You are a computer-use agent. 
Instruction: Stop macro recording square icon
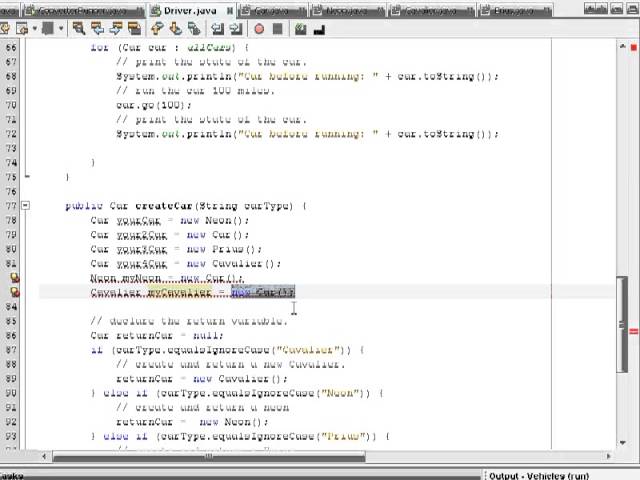pos(278,29)
